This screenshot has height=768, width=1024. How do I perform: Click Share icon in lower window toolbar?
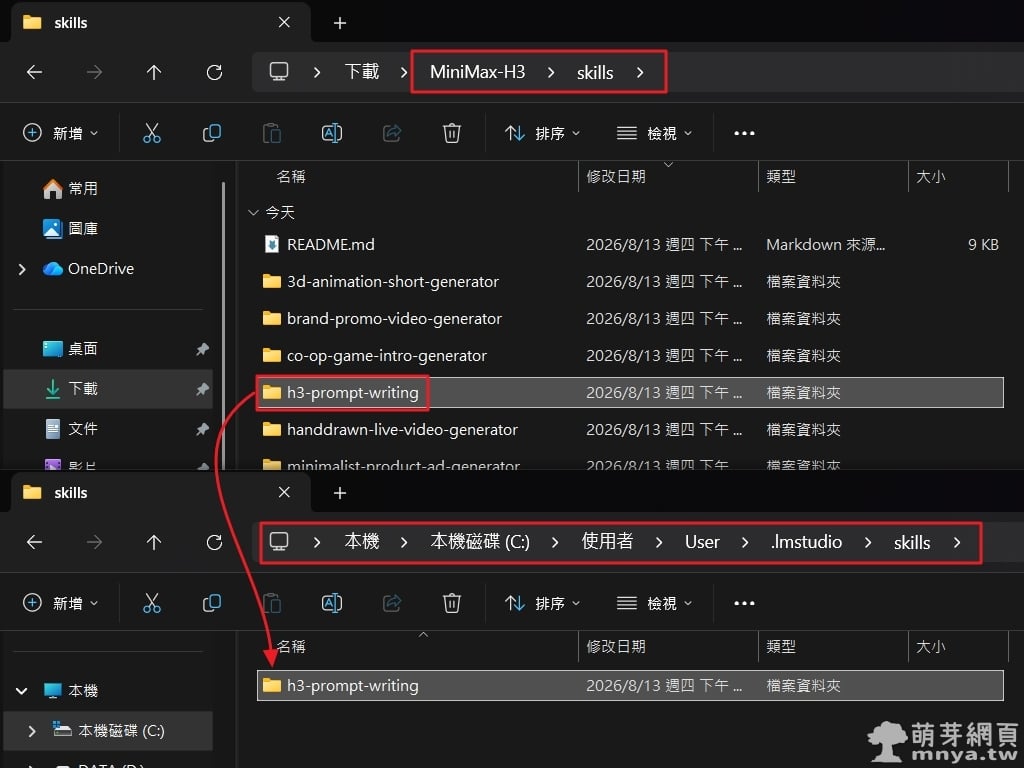coord(392,603)
